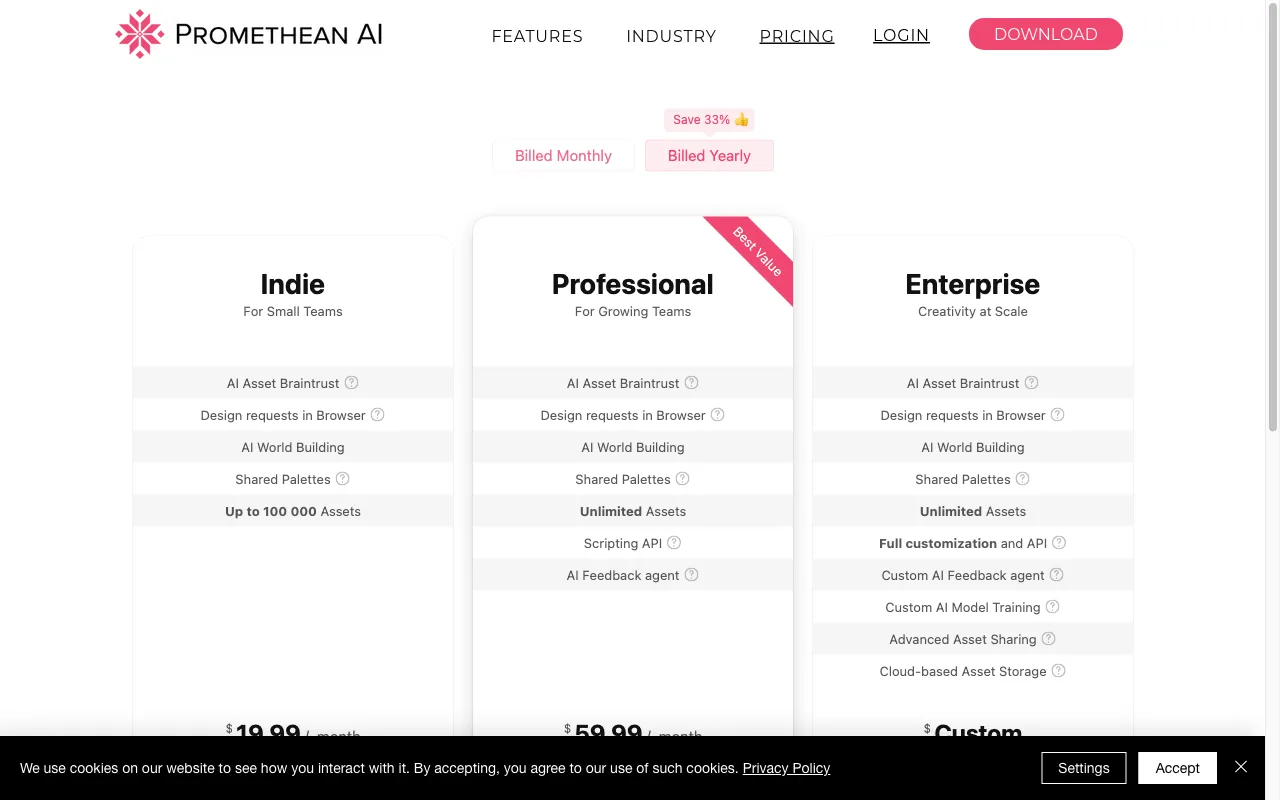
Task: Click the Promethean AI wordmark
Action: pos(279,35)
